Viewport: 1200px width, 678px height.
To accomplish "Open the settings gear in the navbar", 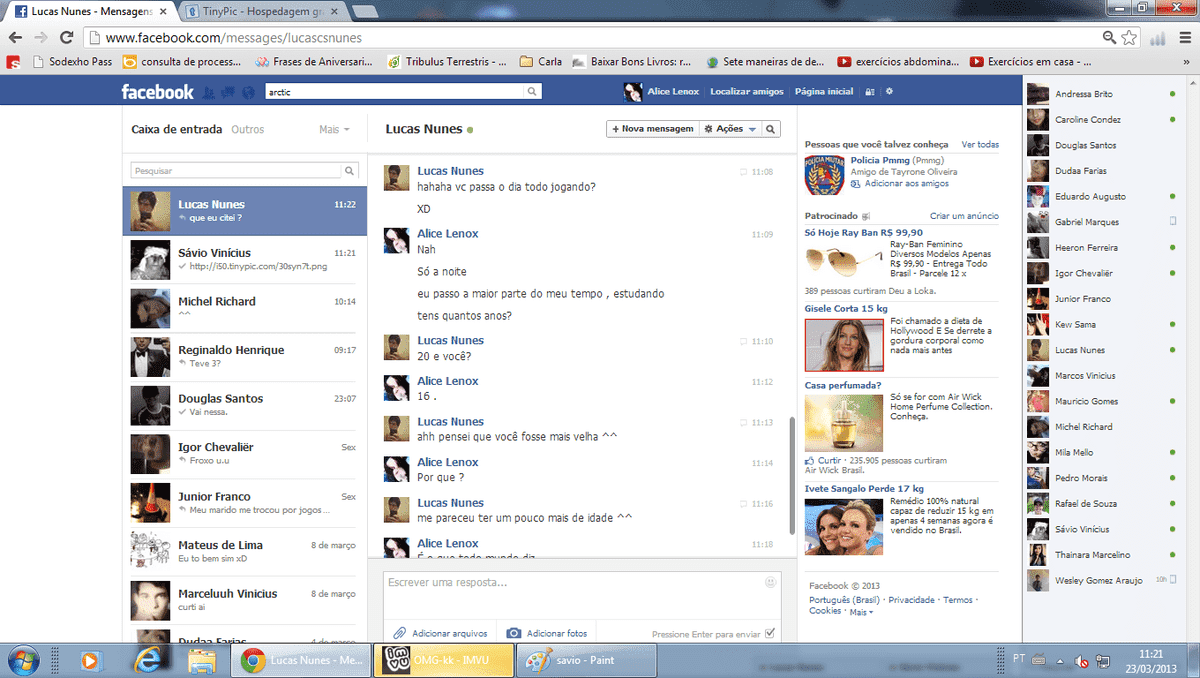I will (888, 91).
